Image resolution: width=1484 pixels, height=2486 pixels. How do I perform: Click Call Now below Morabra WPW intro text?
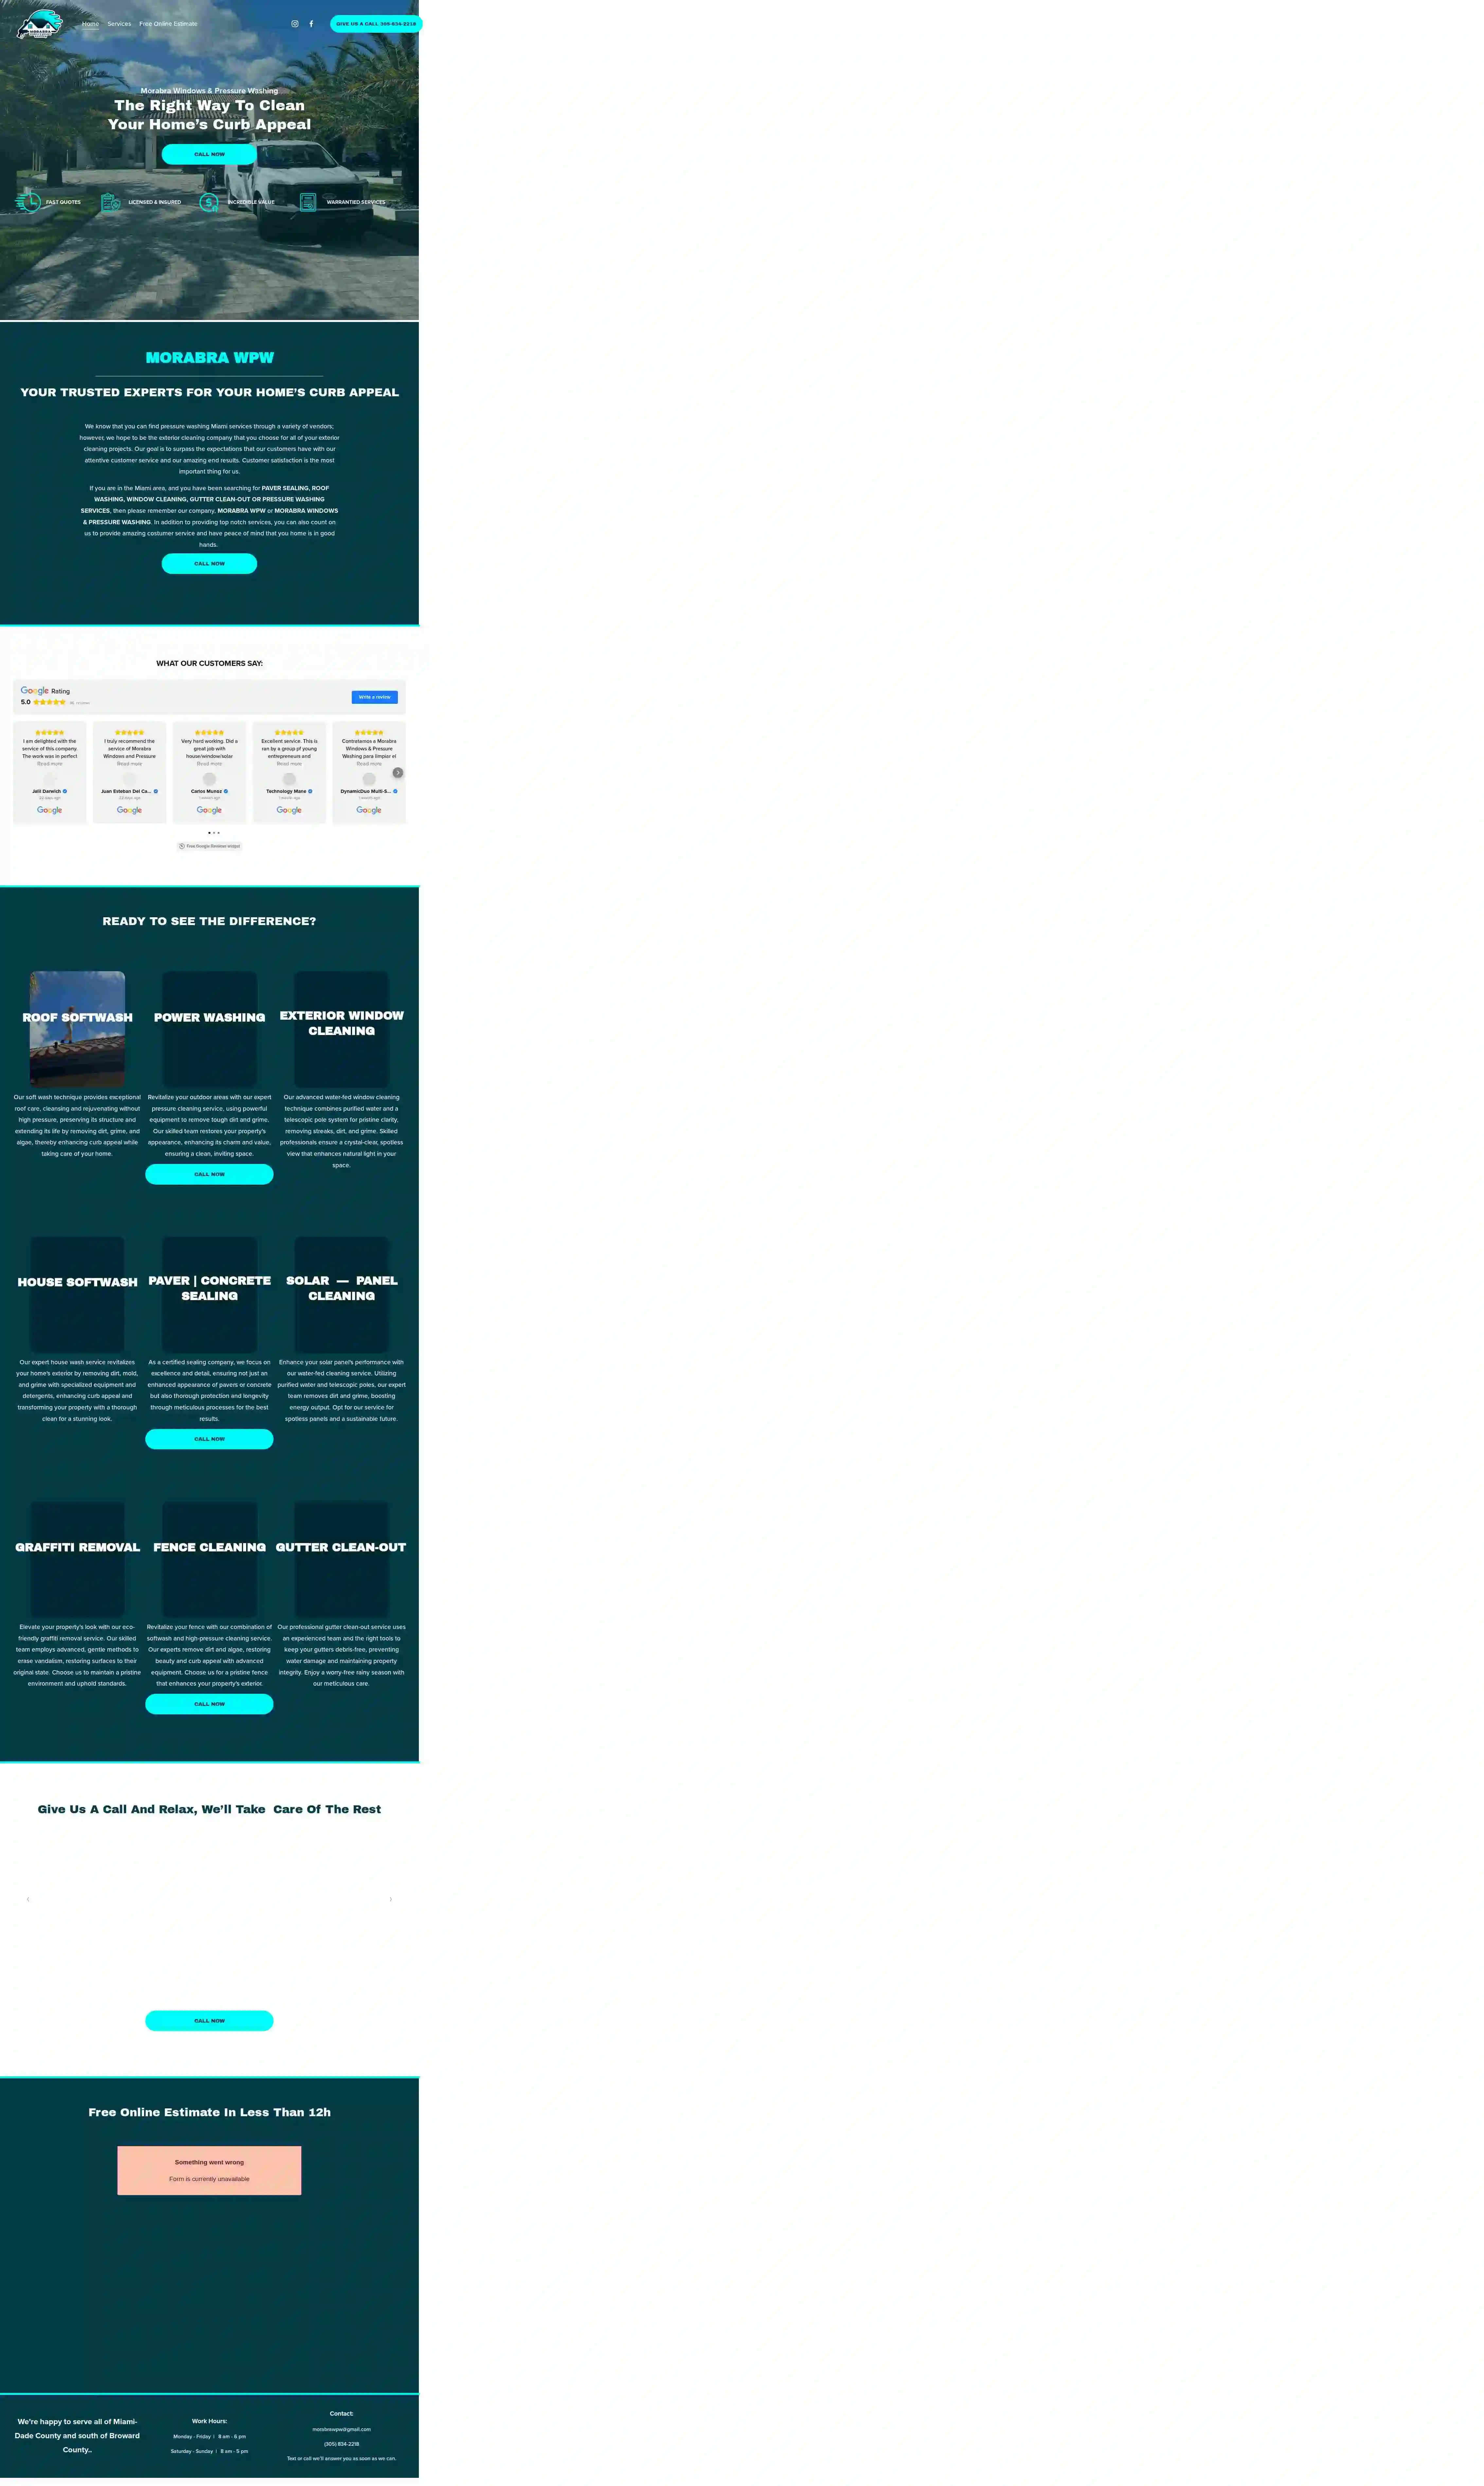[209, 564]
